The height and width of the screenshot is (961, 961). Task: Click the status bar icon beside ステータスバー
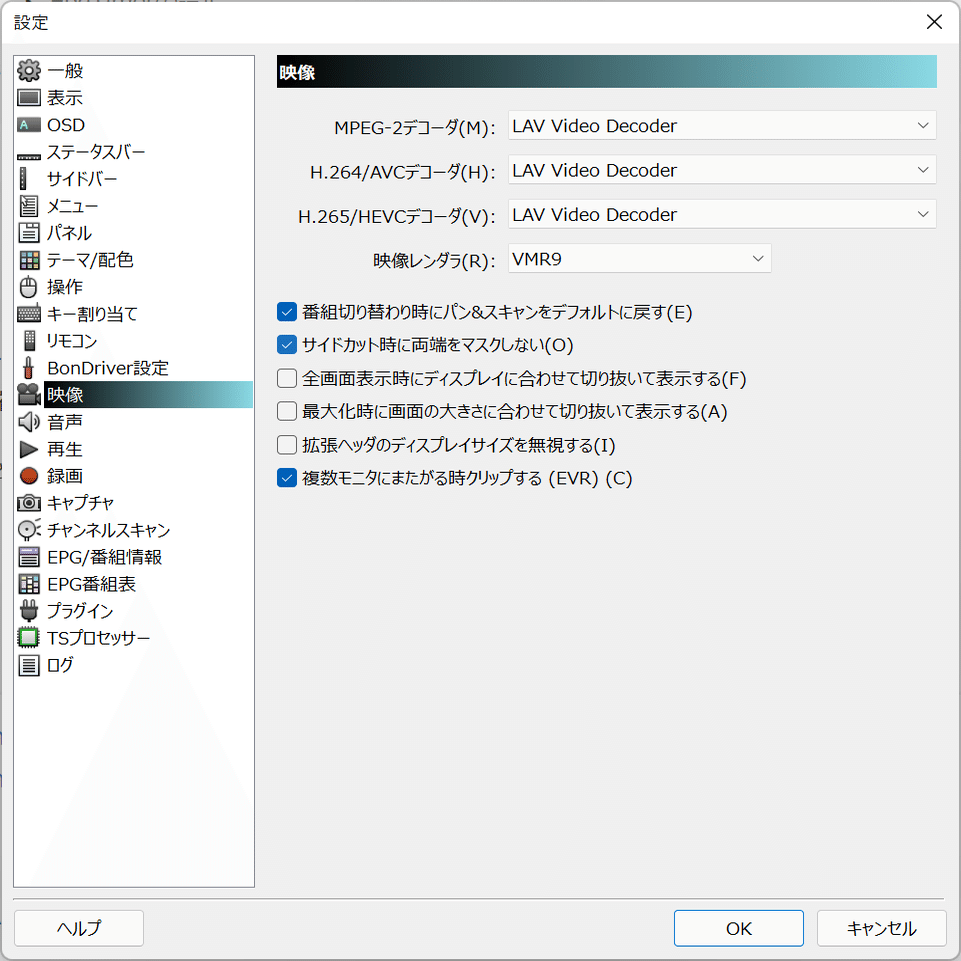(x=29, y=156)
